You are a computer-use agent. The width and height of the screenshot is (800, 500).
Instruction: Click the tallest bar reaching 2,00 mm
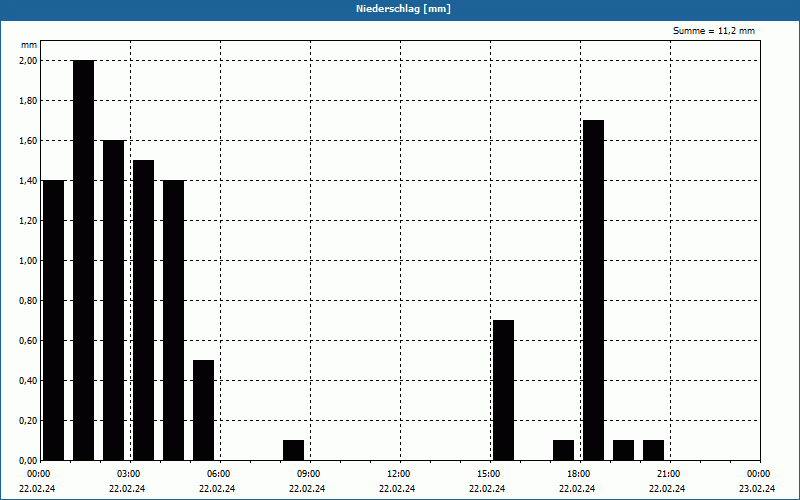(84, 260)
